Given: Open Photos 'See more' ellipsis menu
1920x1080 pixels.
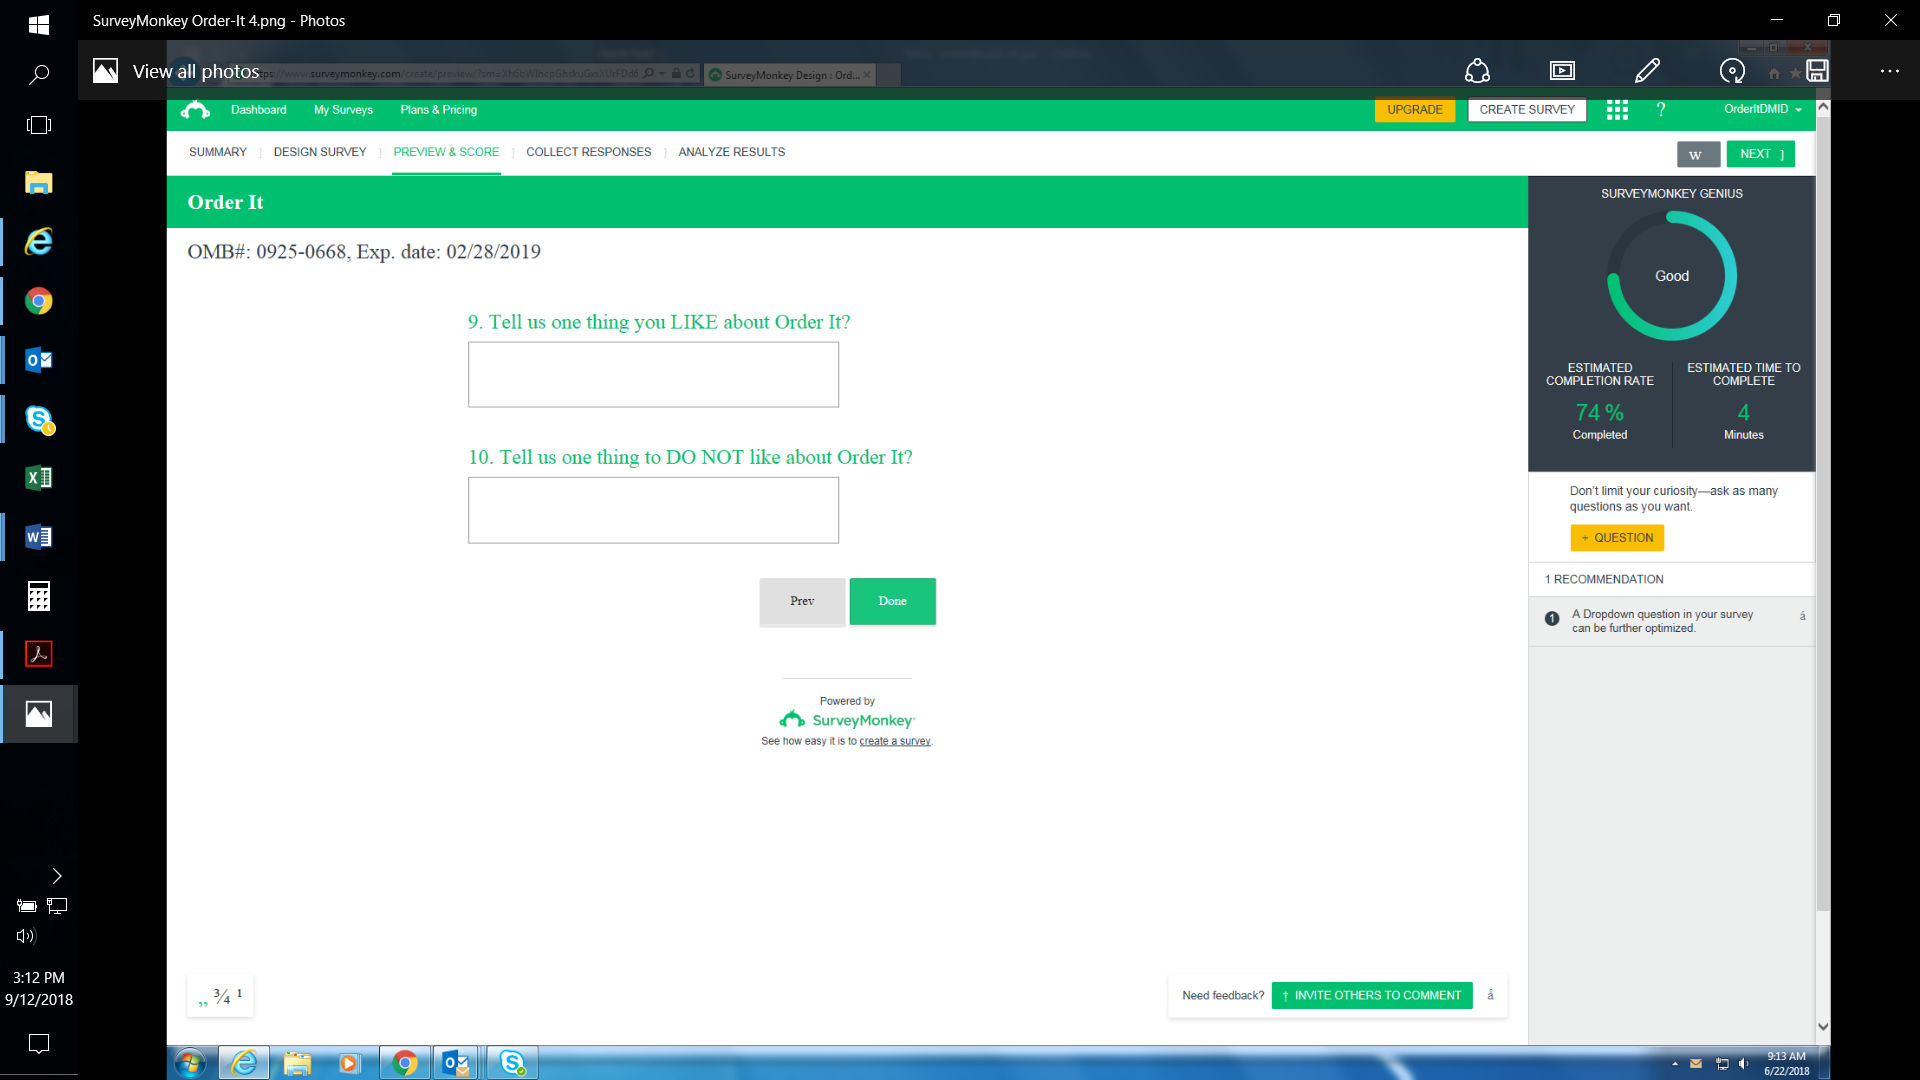Looking at the screenshot, I should [1889, 71].
